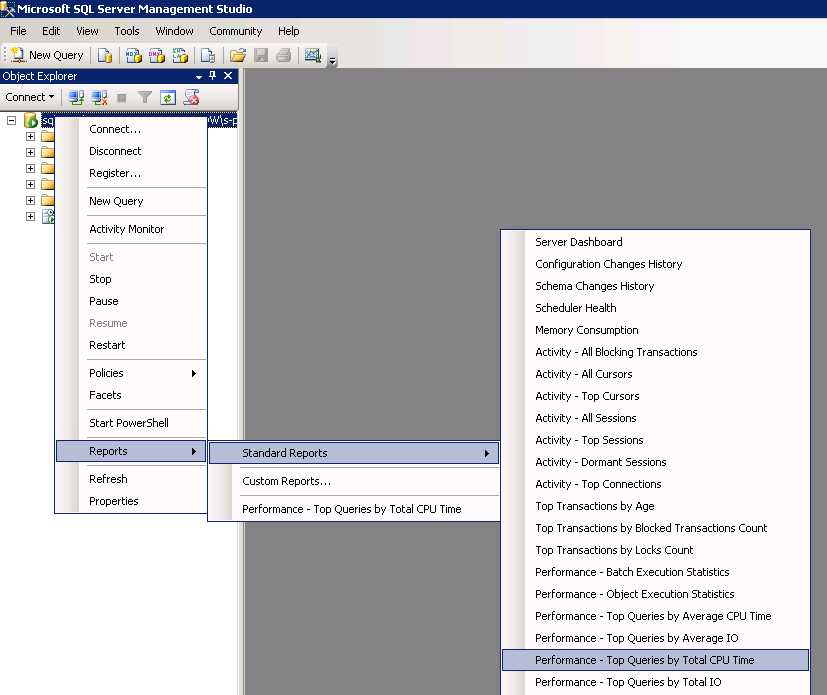The image size is (827, 695).
Task: Click the Stop square icon in Object Explorer
Action: tap(121, 98)
